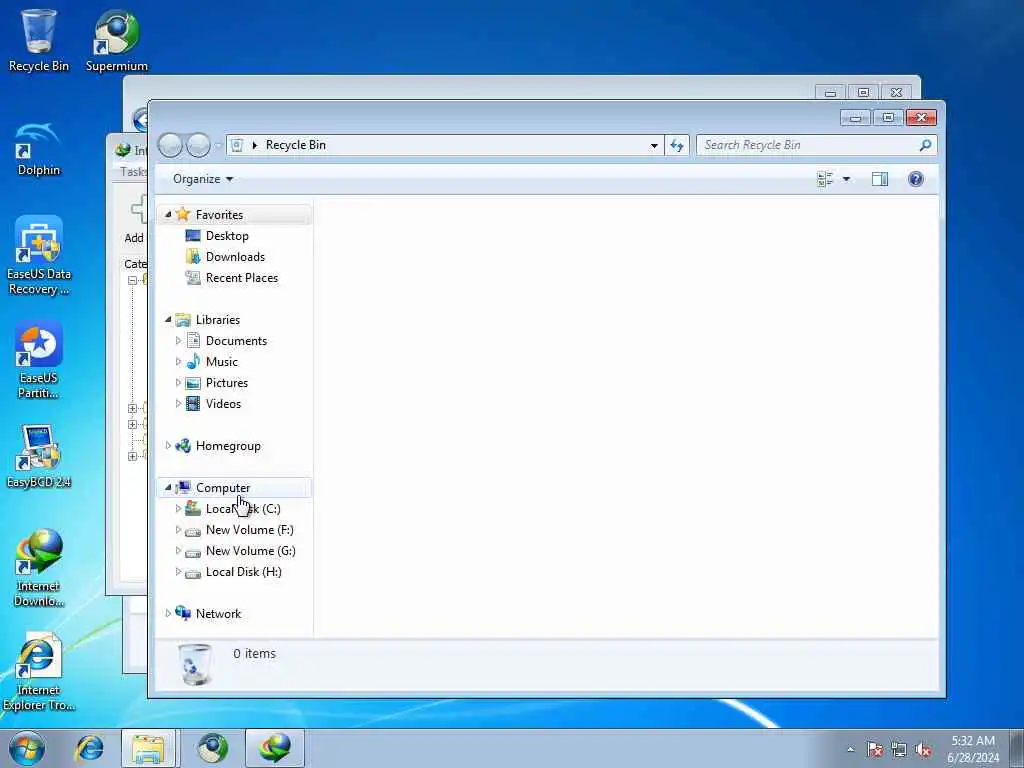Expand the Network node arrow
The height and width of the screenshot is (768, 1024).
tap(168, 613)
